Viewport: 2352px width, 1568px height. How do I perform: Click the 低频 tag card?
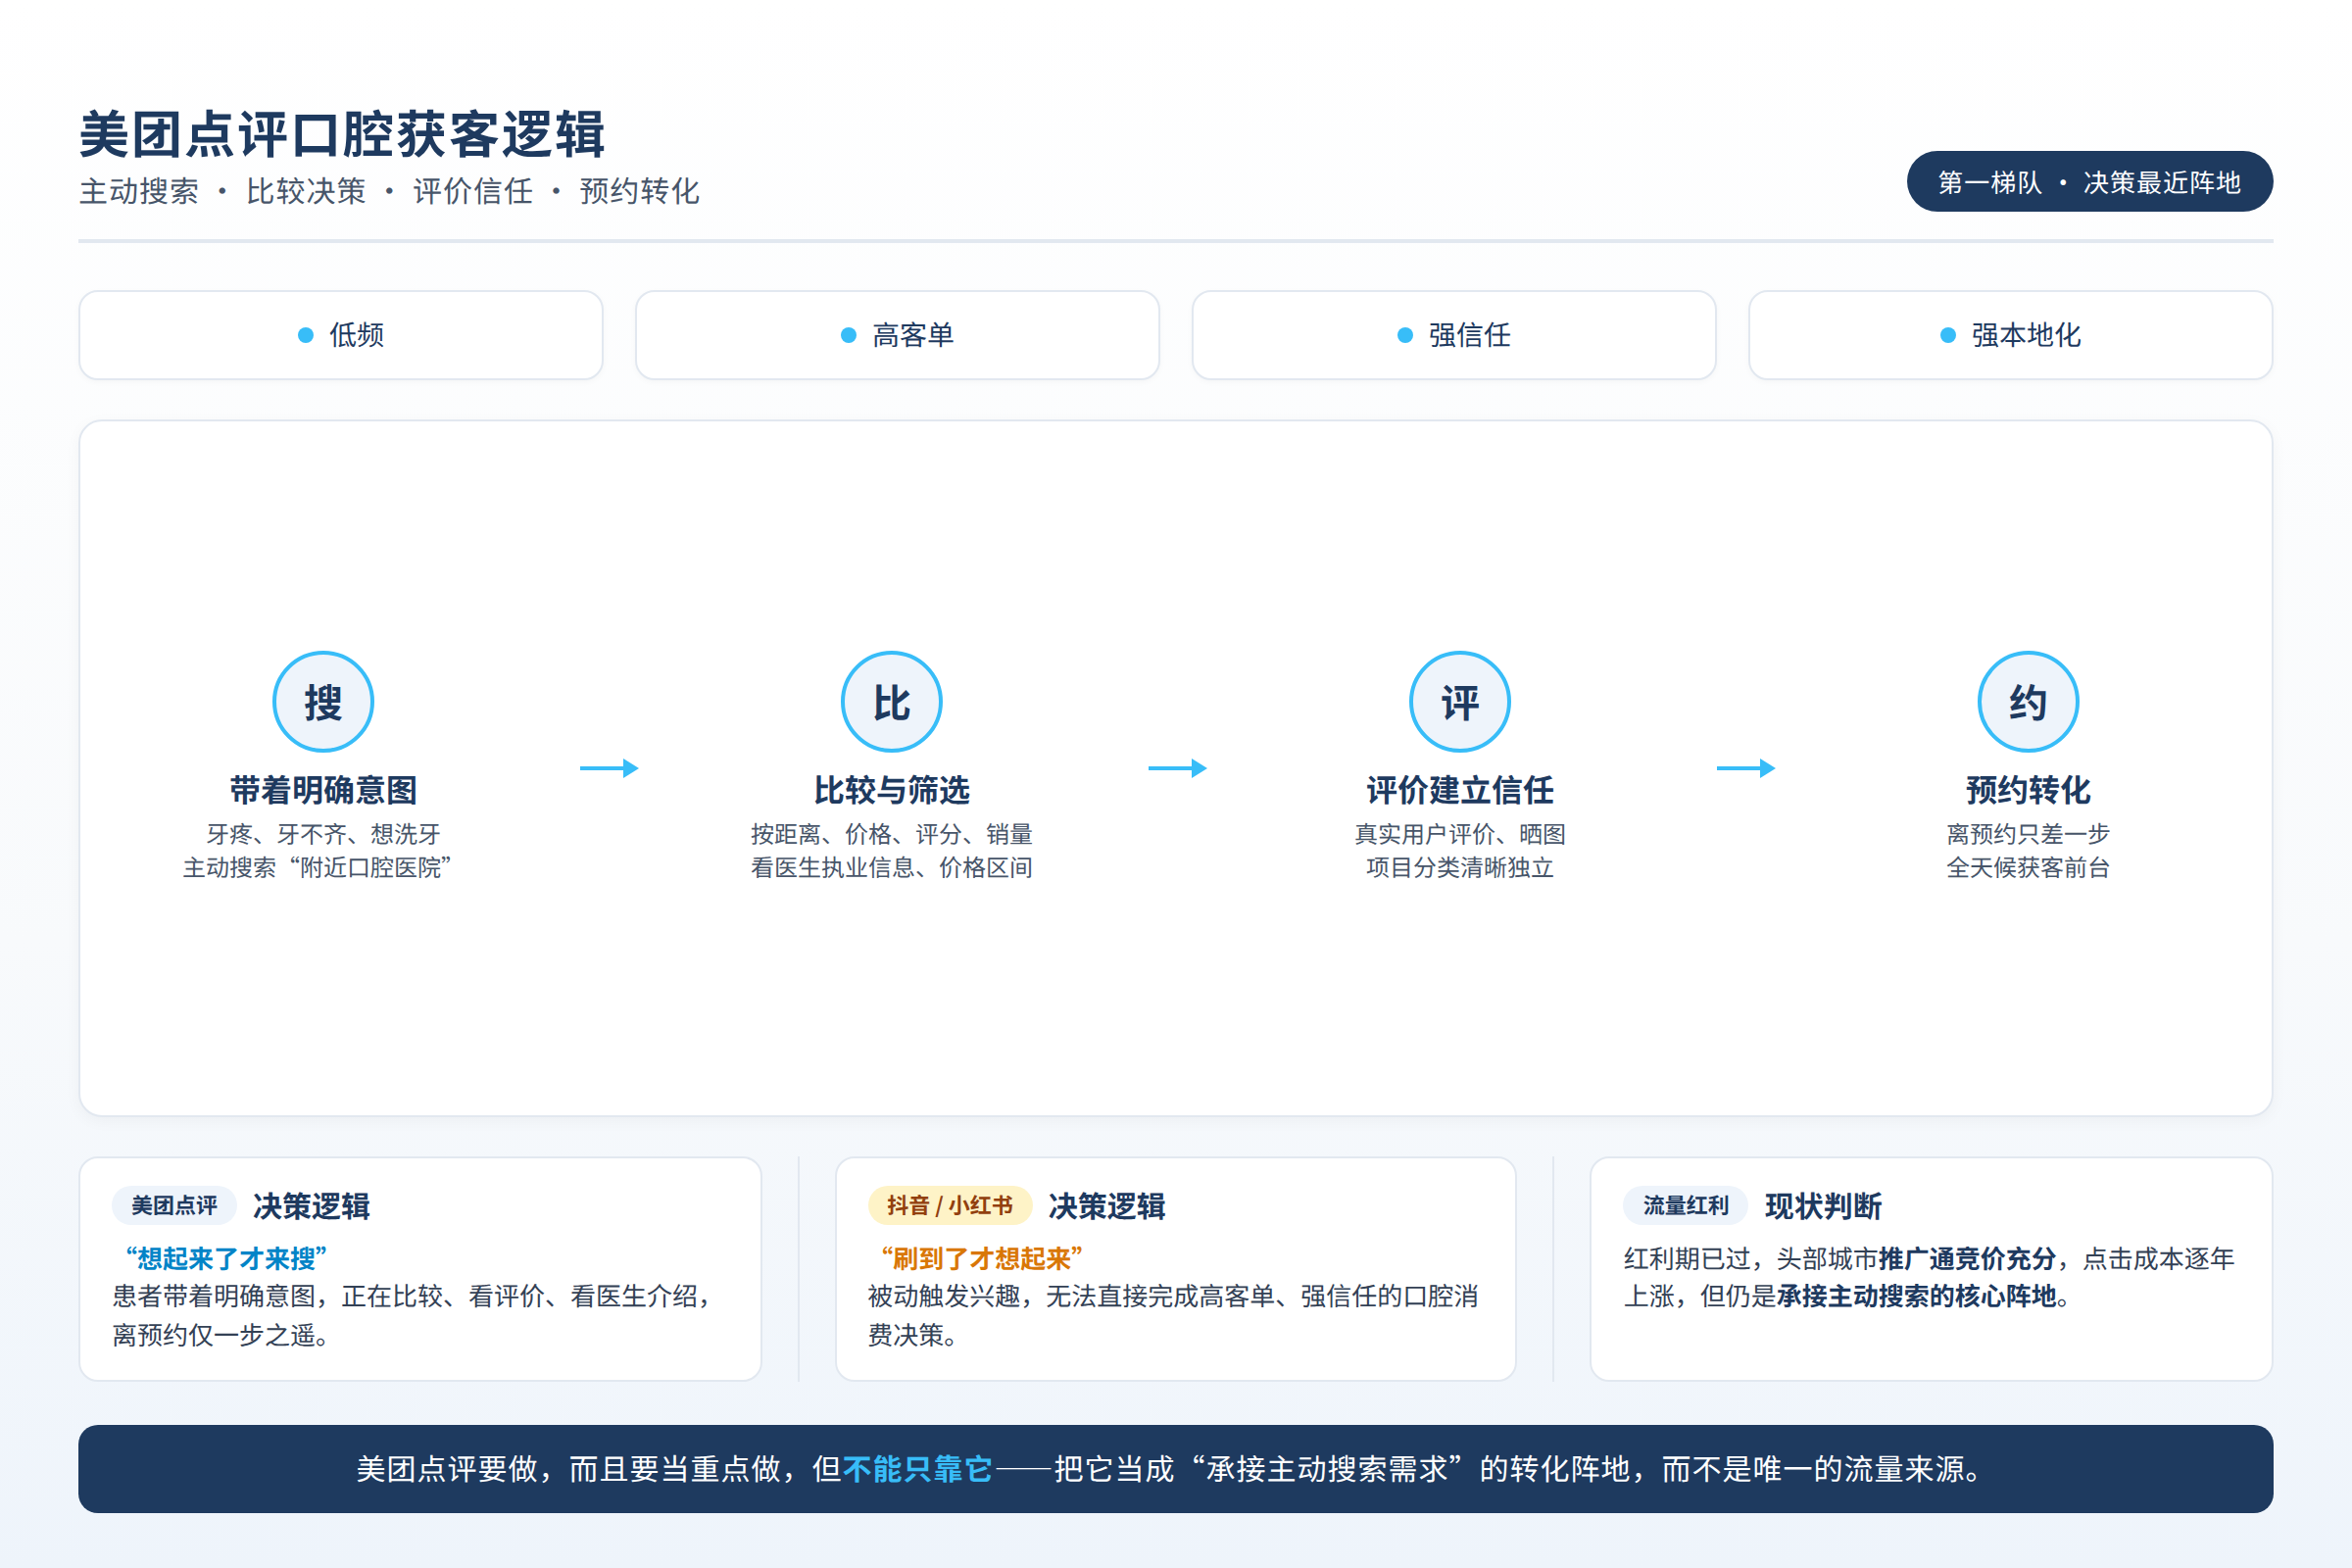(x=341, y=335)
